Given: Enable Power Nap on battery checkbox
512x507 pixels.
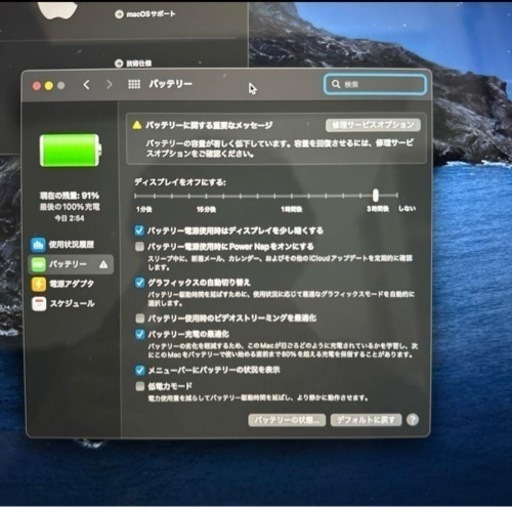Looking at the screenshot, I should pos(139,246).
